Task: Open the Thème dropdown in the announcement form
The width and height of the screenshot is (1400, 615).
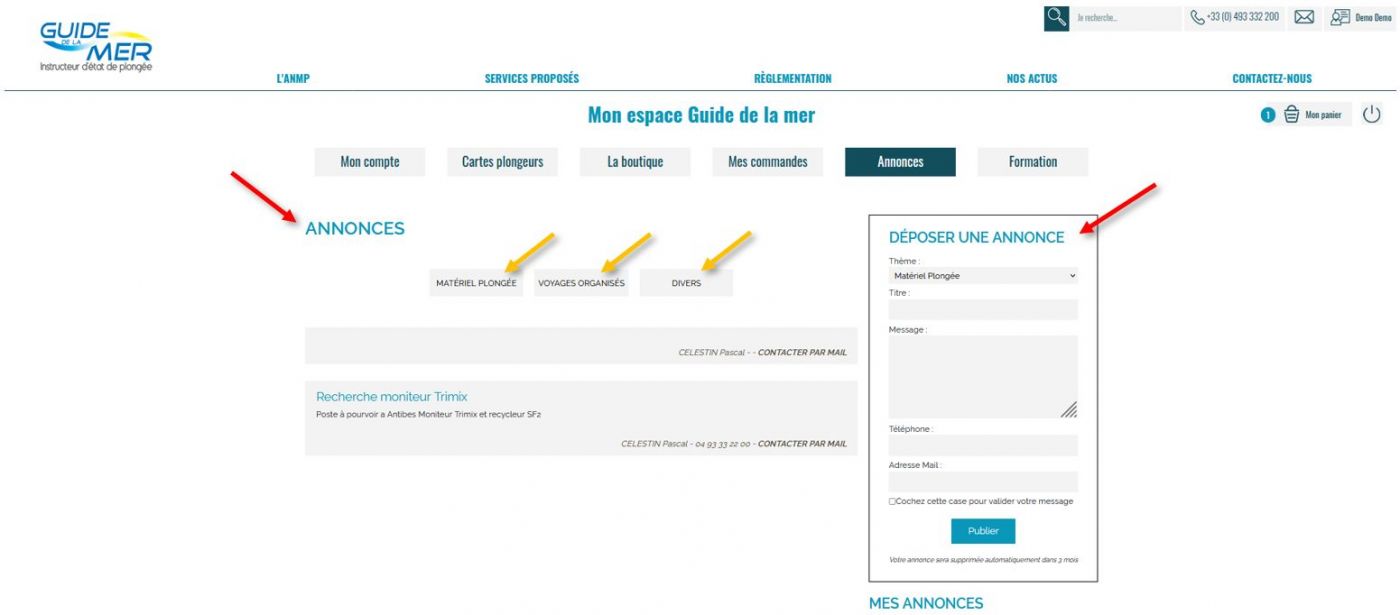Action: click(983, 276)
